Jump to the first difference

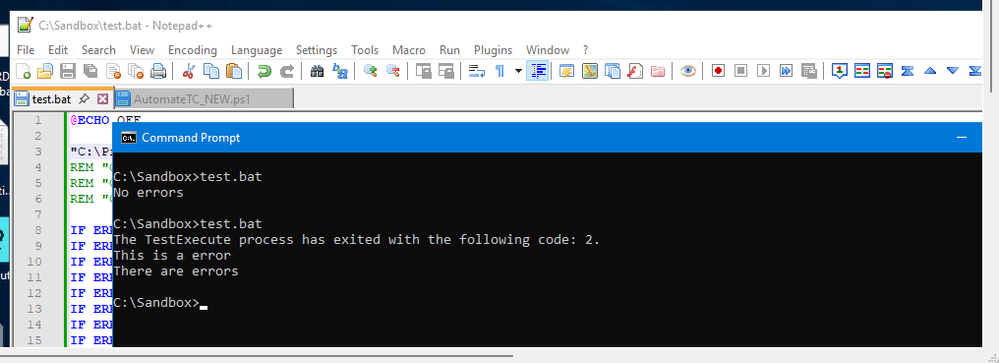click(907, 71)
